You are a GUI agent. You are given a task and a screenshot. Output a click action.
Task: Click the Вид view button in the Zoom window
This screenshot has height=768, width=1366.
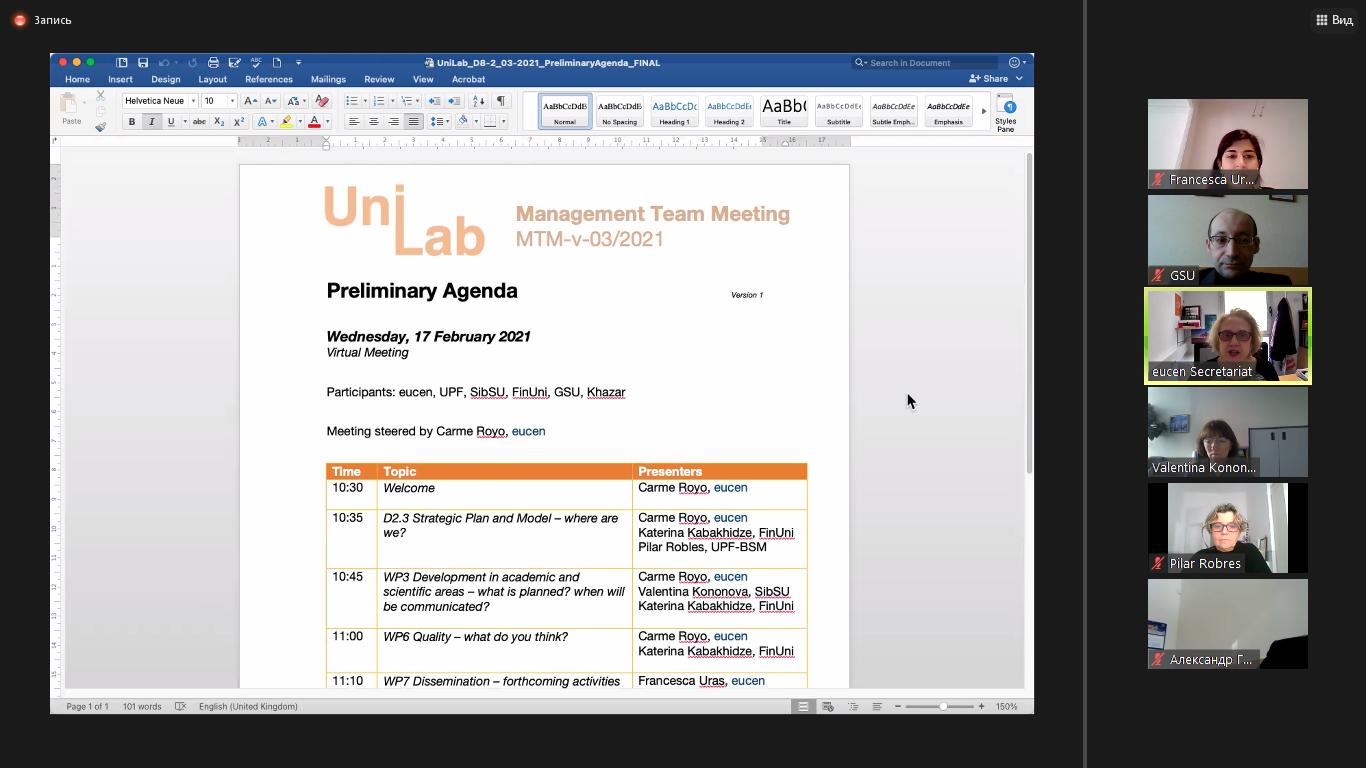pyautogui.click(x=1335, y=20)
